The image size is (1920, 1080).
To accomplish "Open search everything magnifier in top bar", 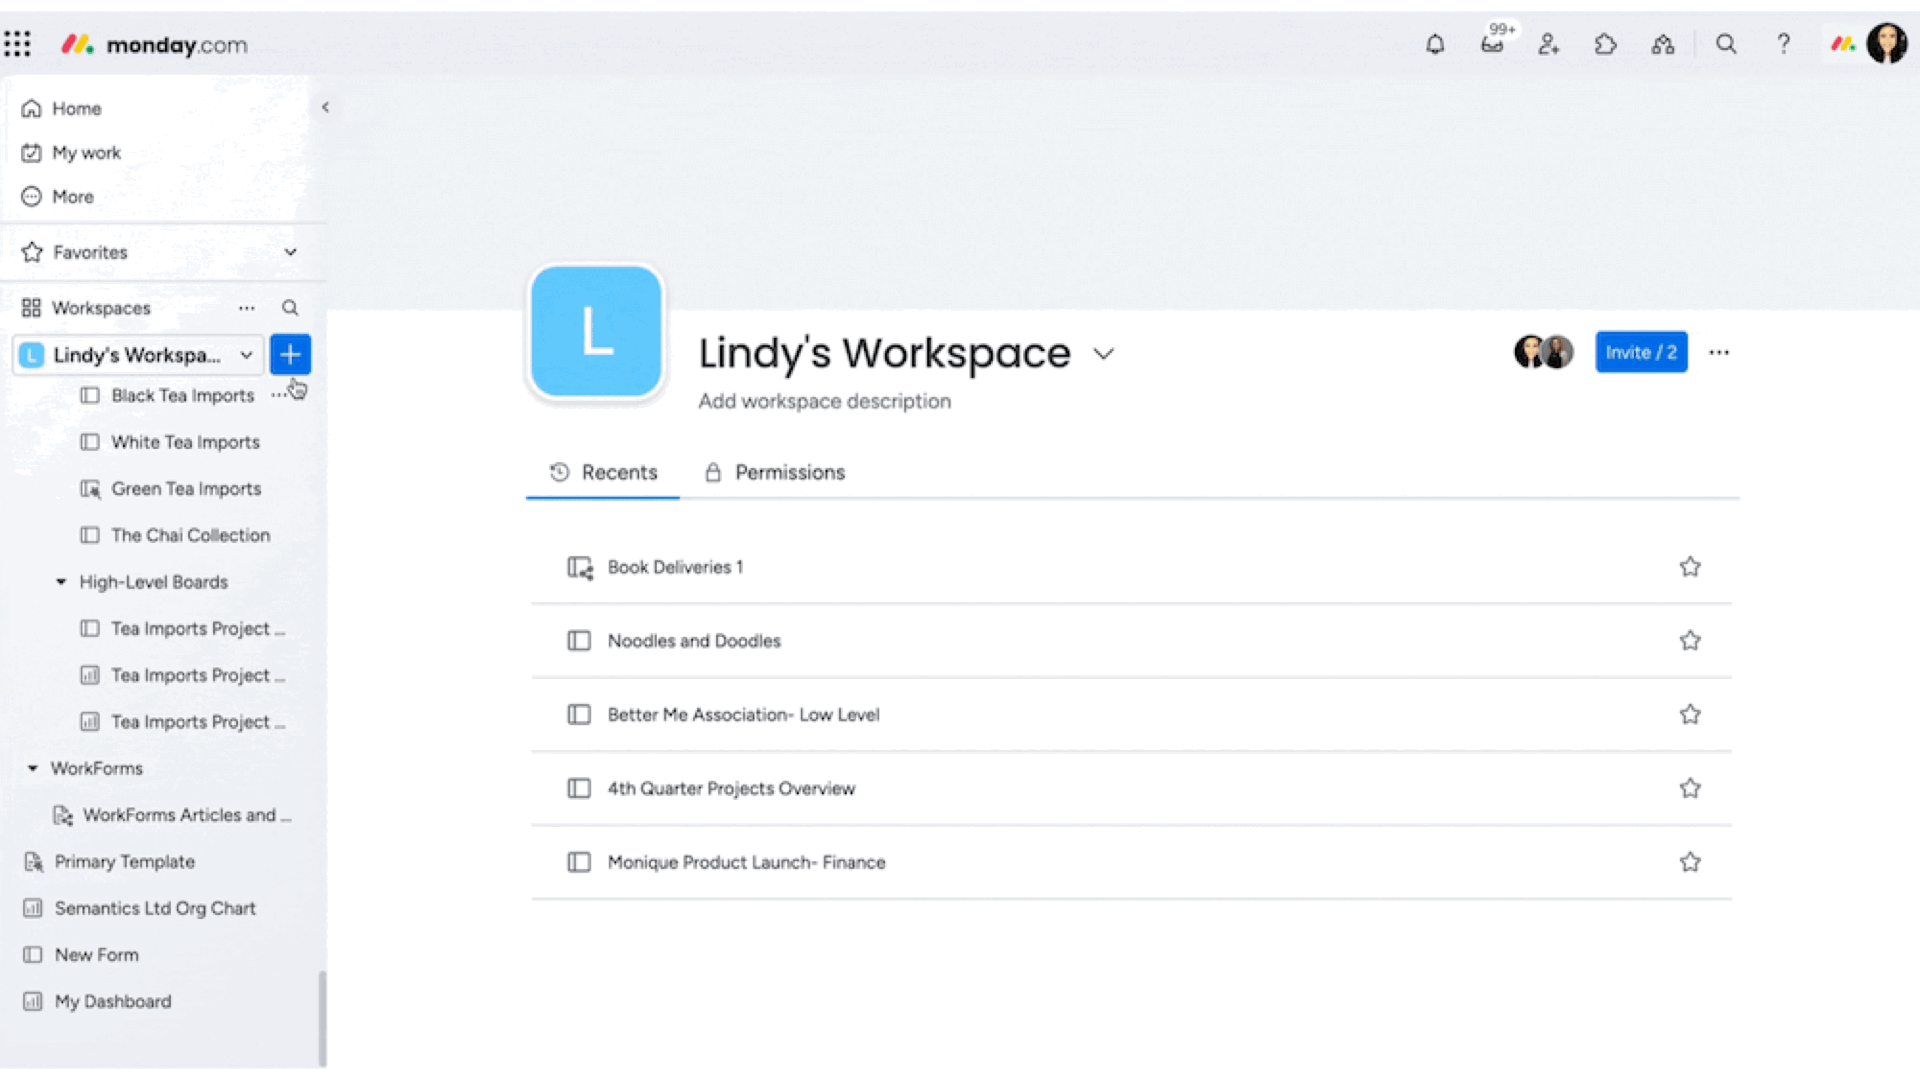I will pyautogui.click(x=1726, y=44).
